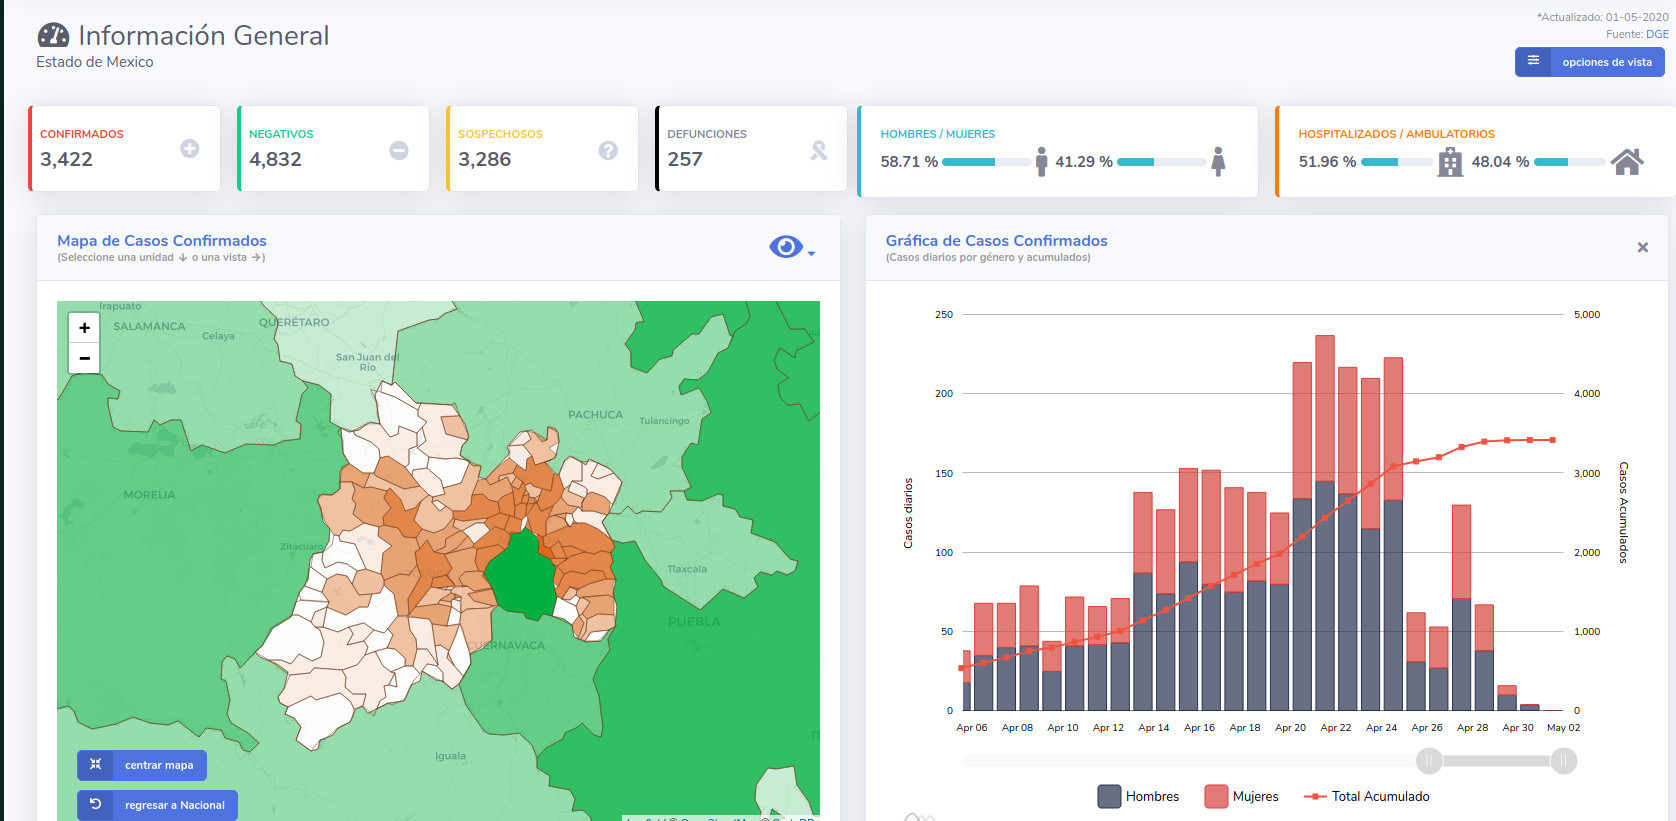The height and width of the screenshot is (821, 1676).
Task: Click the hospital building icon
Action: point(1450,162)
